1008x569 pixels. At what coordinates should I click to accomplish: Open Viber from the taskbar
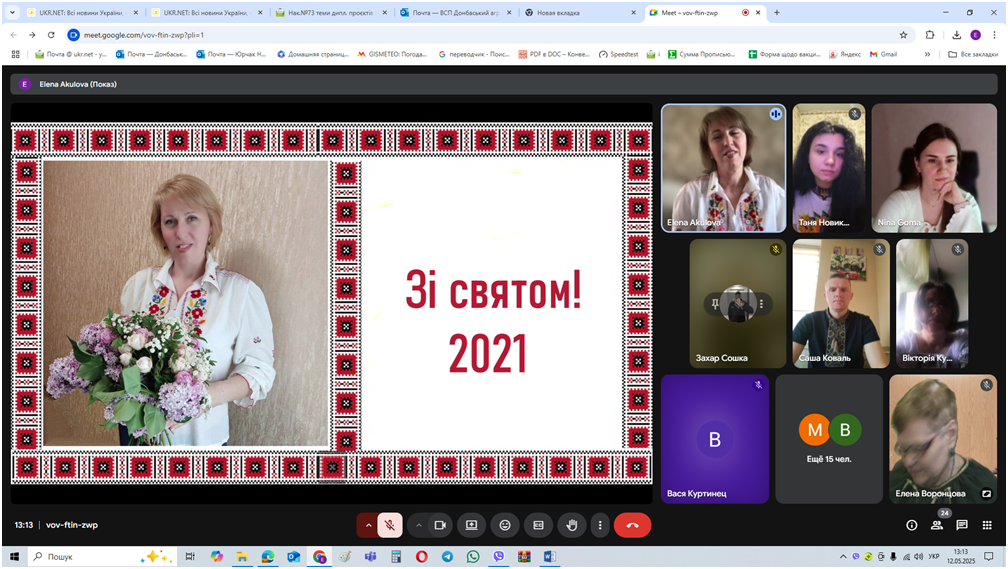[498, 557]
